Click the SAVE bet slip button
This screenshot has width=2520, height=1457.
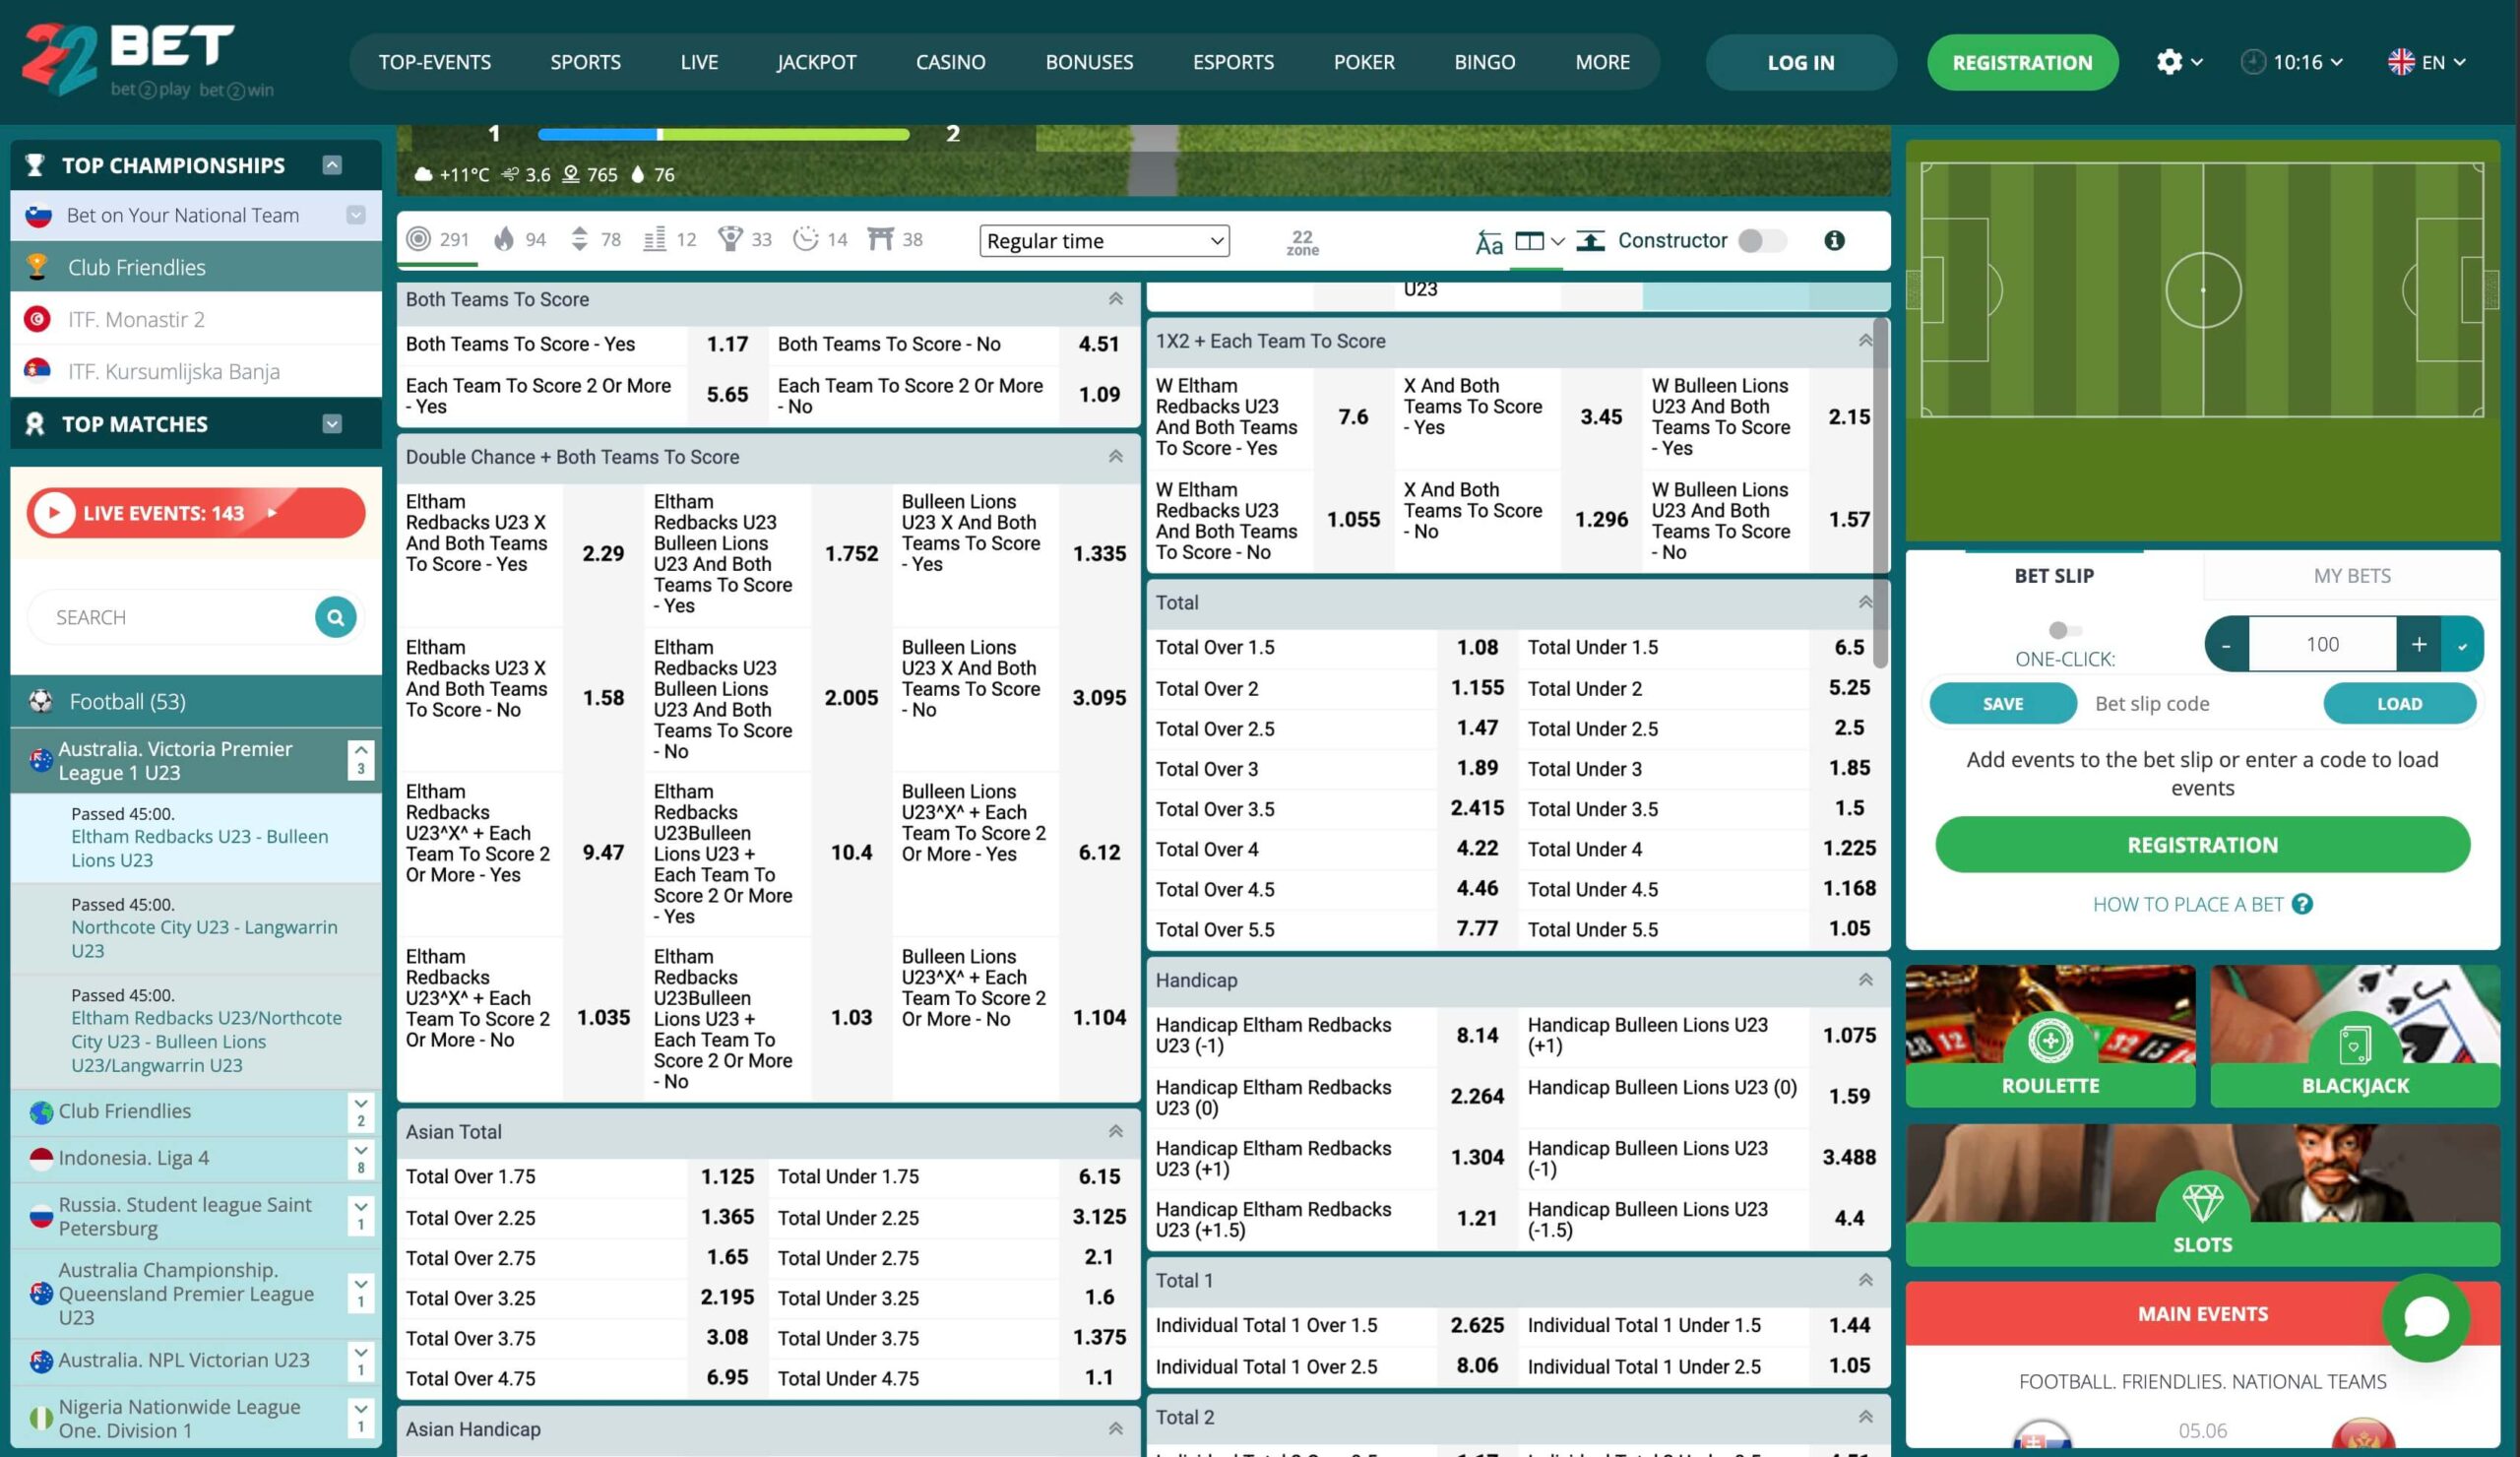click(x=2003, y=703)
